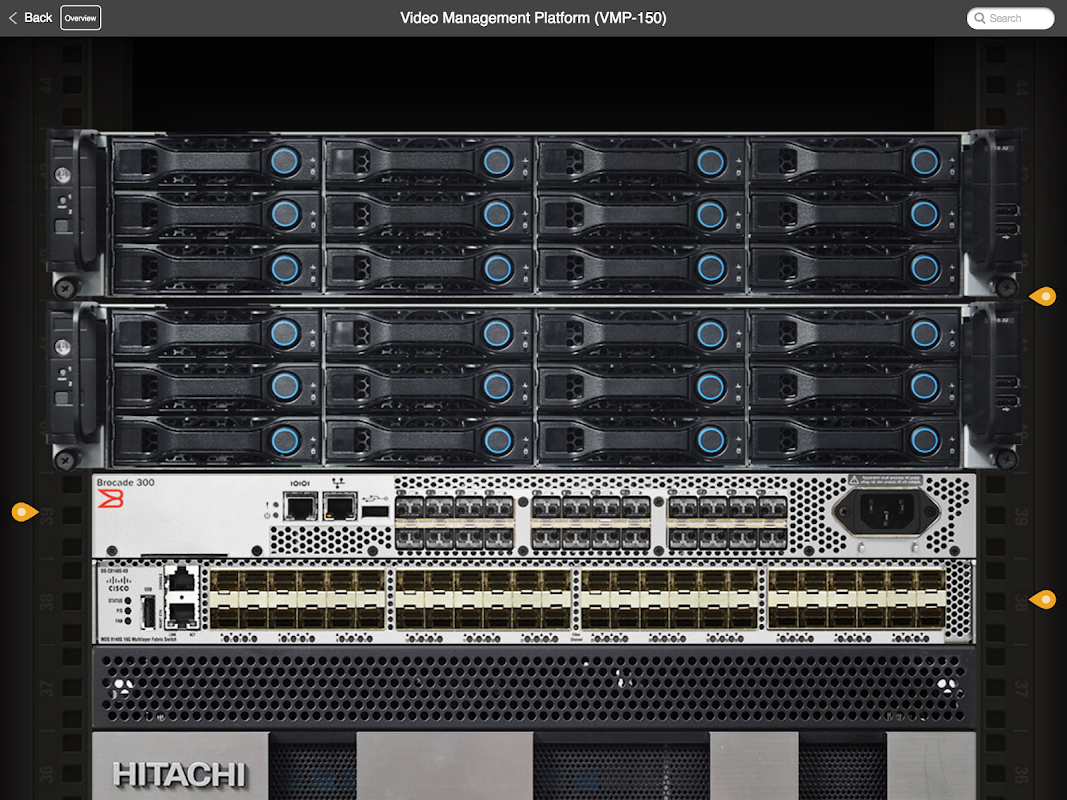Focus the Search field
1067x800 pixels.
click(x=1011, y=18)
